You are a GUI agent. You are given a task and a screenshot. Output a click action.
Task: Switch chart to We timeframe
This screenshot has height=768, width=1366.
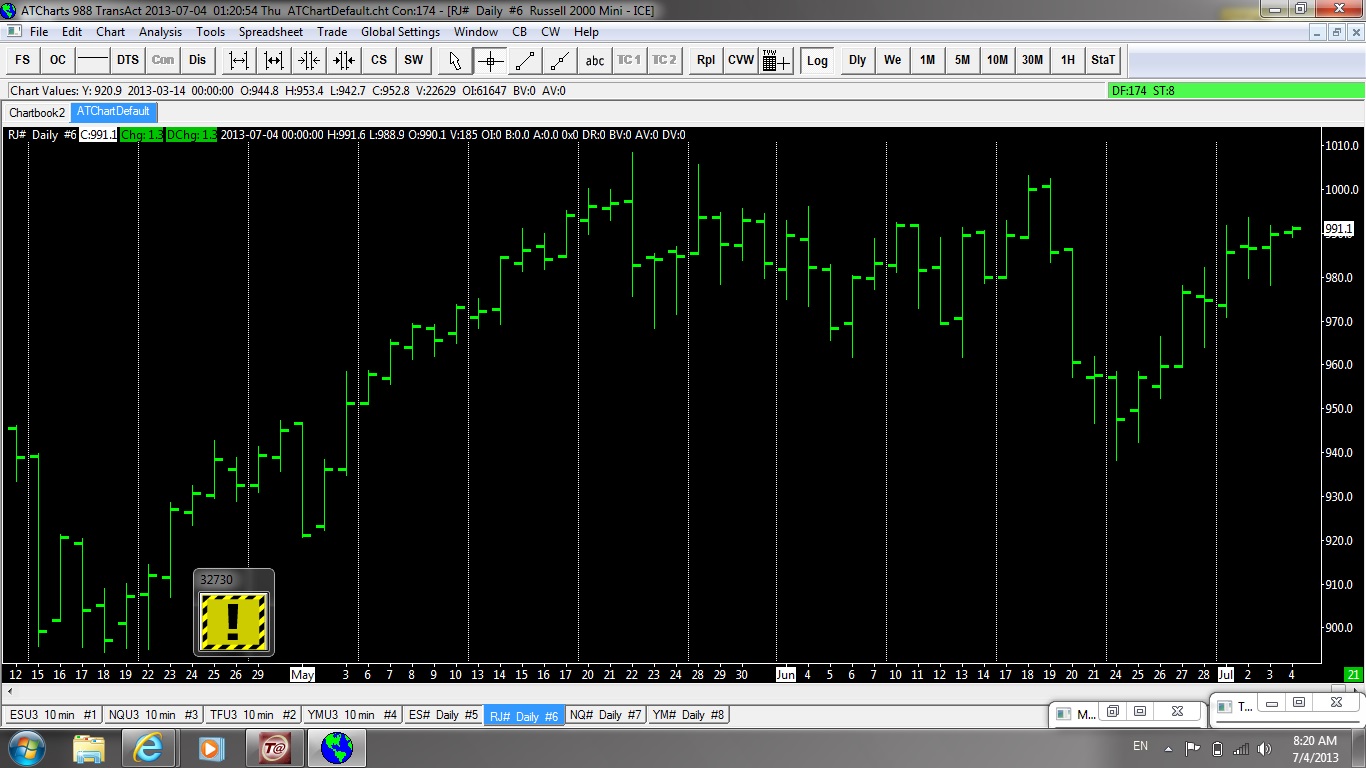click(x=893, y=60)
